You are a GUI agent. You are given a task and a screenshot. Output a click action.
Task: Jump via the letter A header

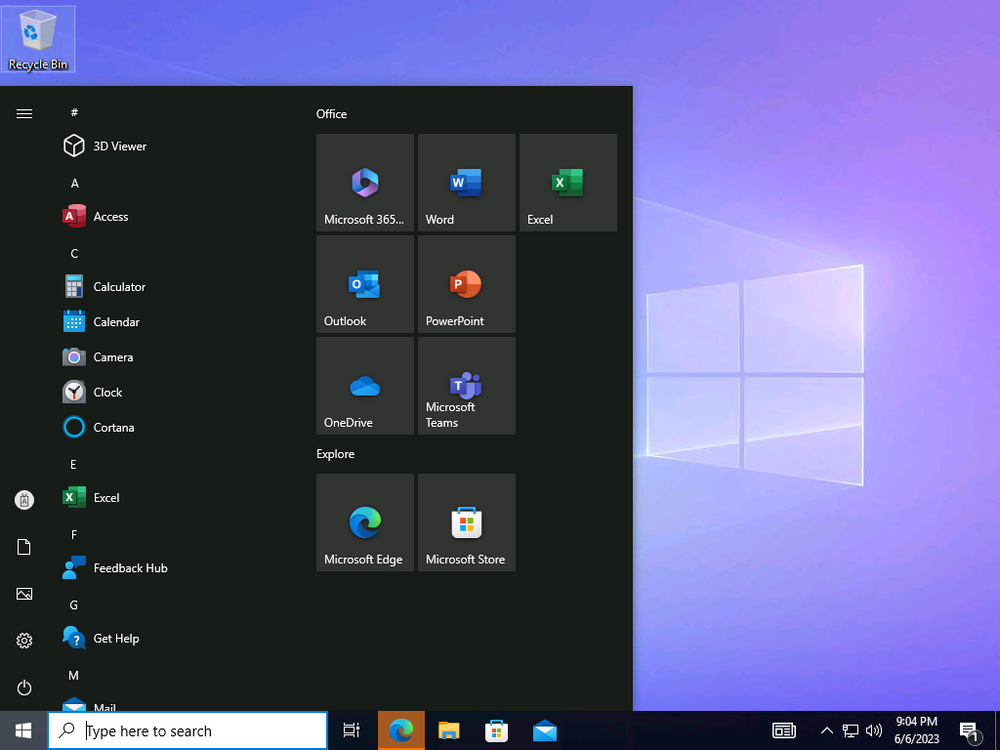coord(75,184)
